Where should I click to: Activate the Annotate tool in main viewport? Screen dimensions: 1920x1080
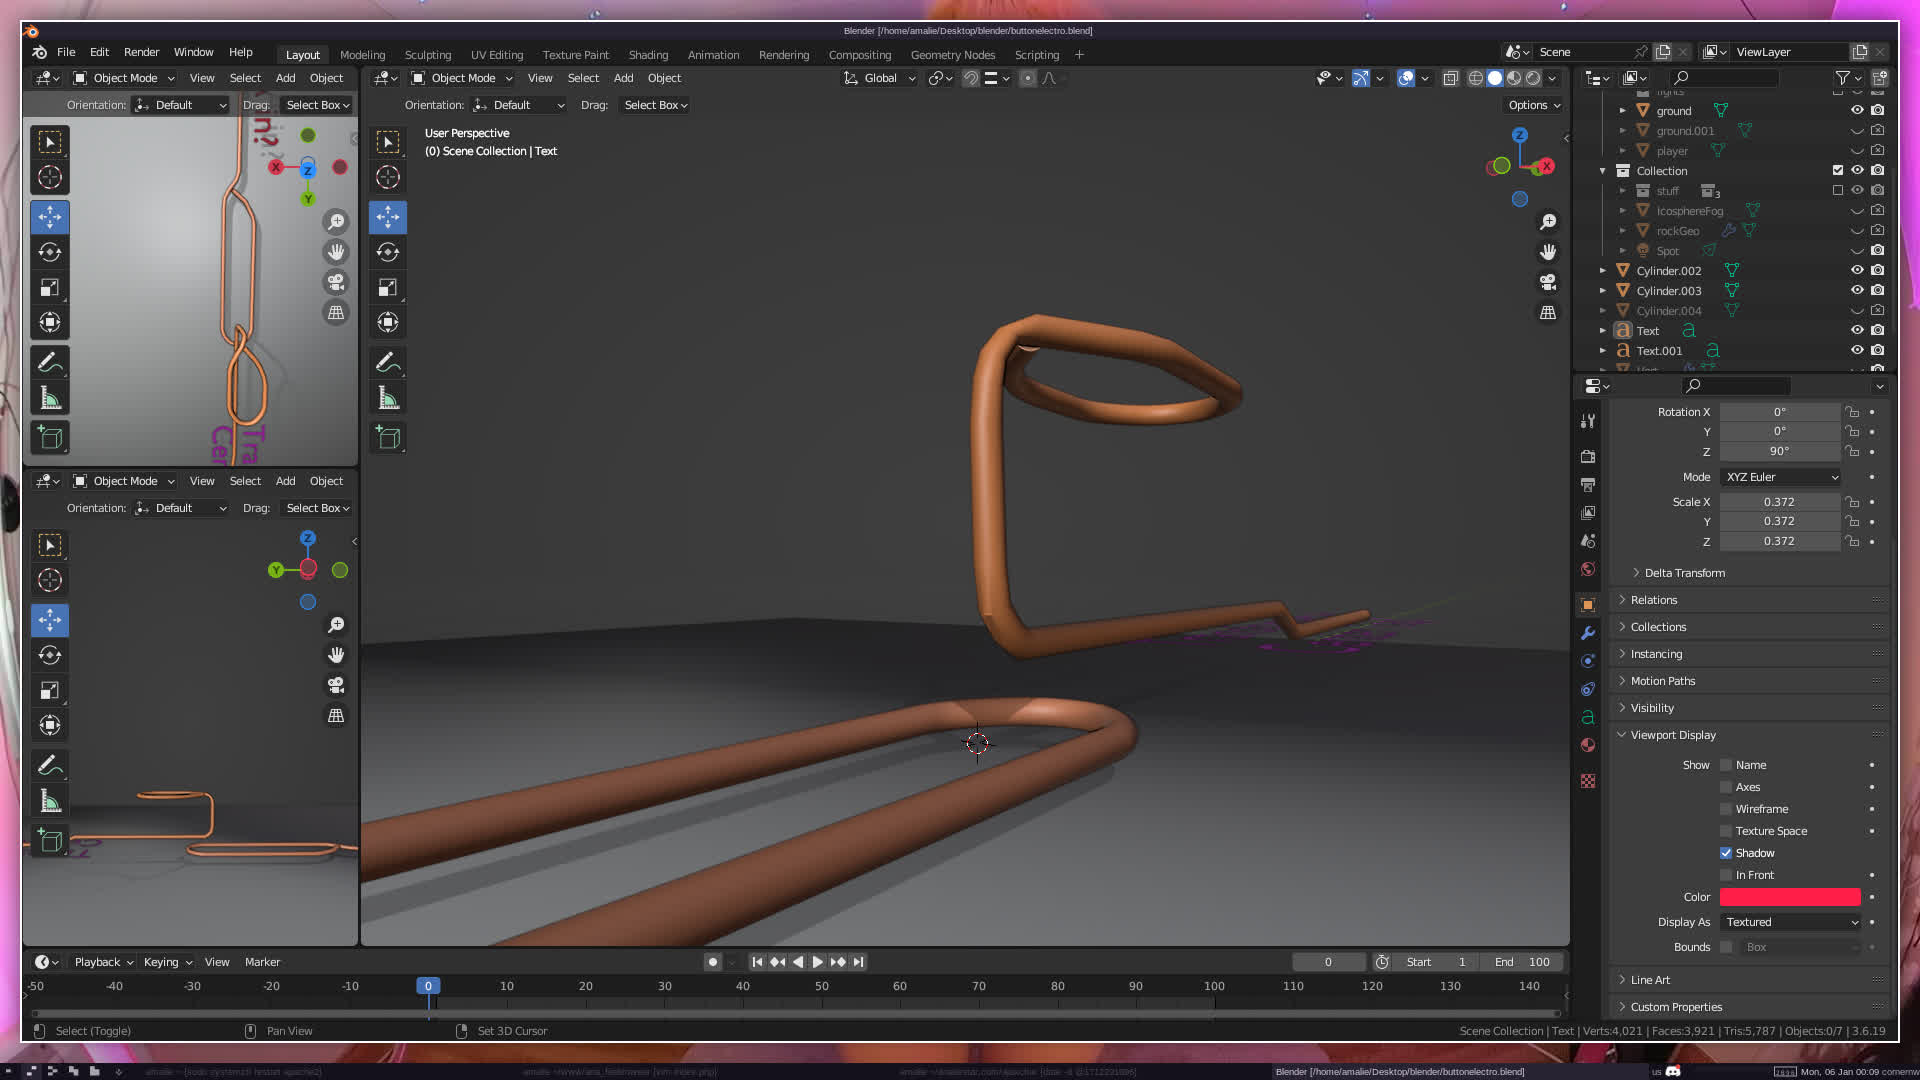click(388, 362)
